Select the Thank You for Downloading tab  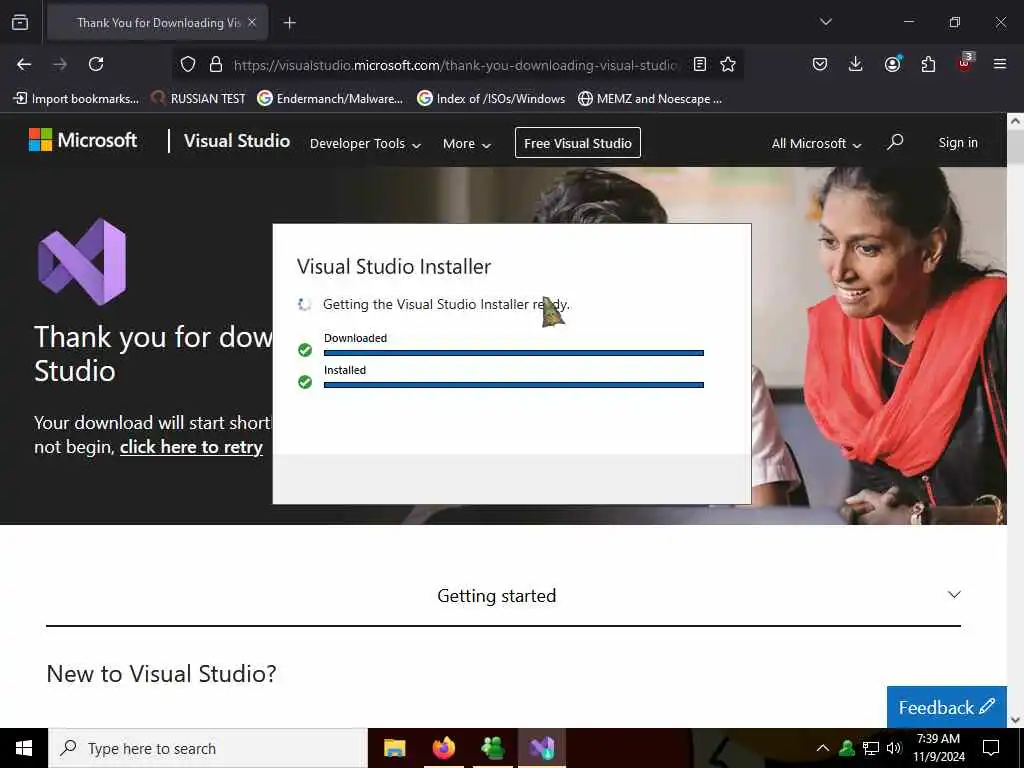pyautogui.click(x=157, y=23)
